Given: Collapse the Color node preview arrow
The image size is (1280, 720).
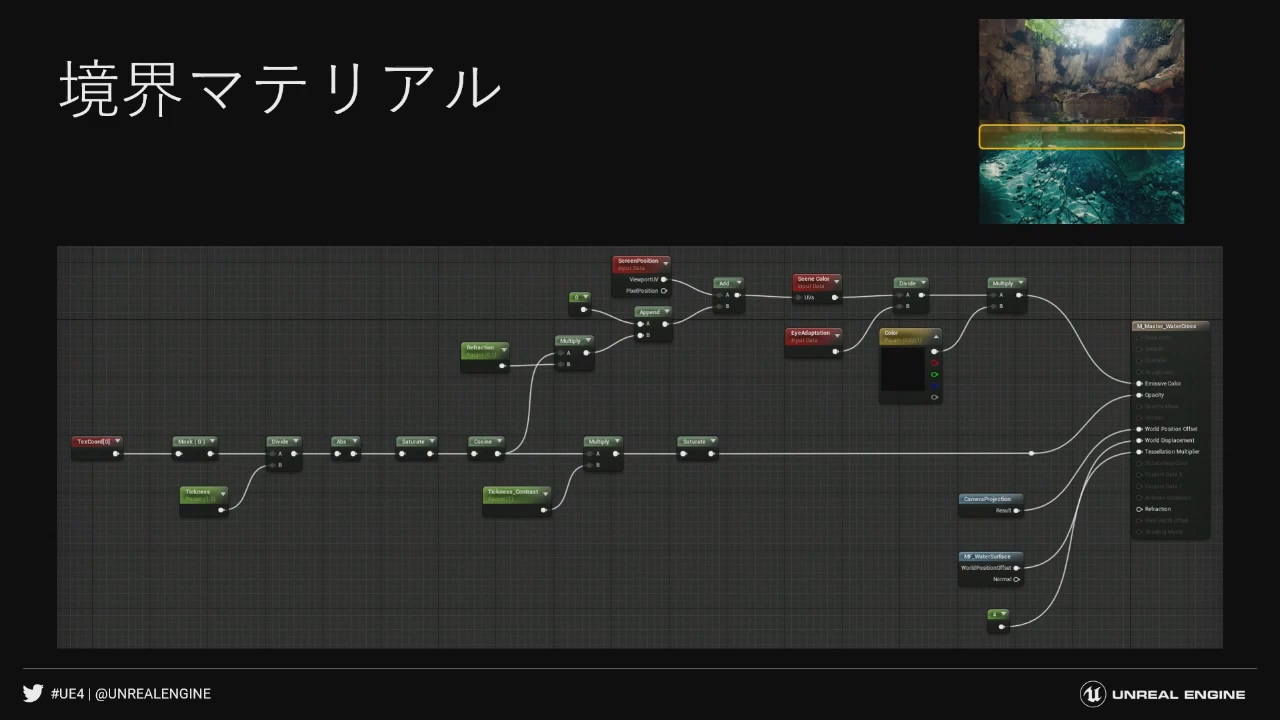Looking at the screenshot, I should click(x=936, y=337).
